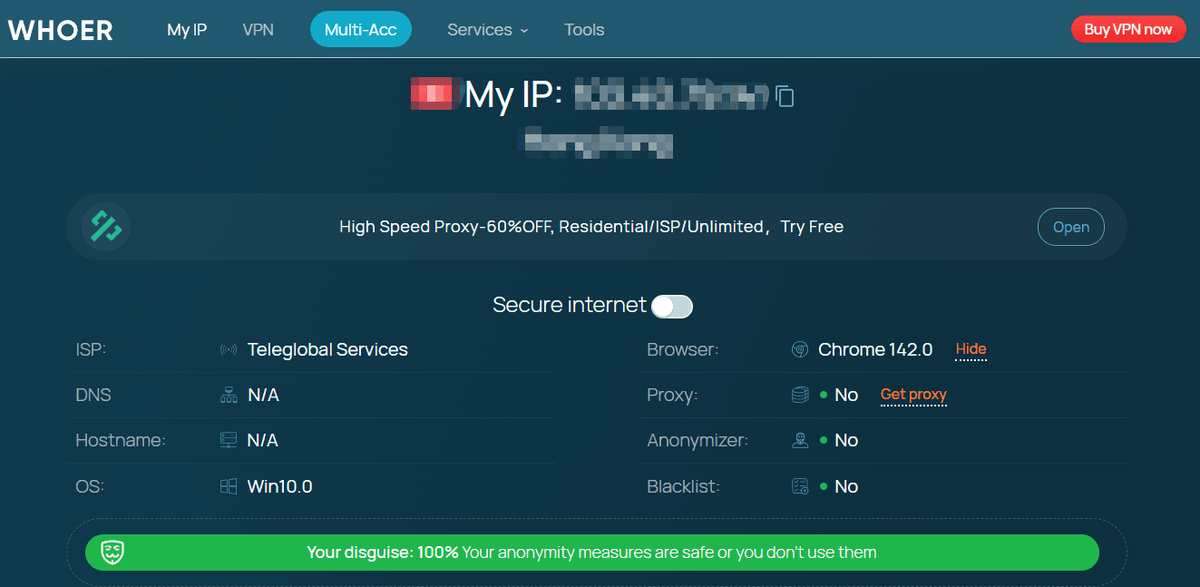This screenshot has height=587, width=1200.
Task: Open the My IP nav item
Action: pyautogui.click(x=187, y=30)
